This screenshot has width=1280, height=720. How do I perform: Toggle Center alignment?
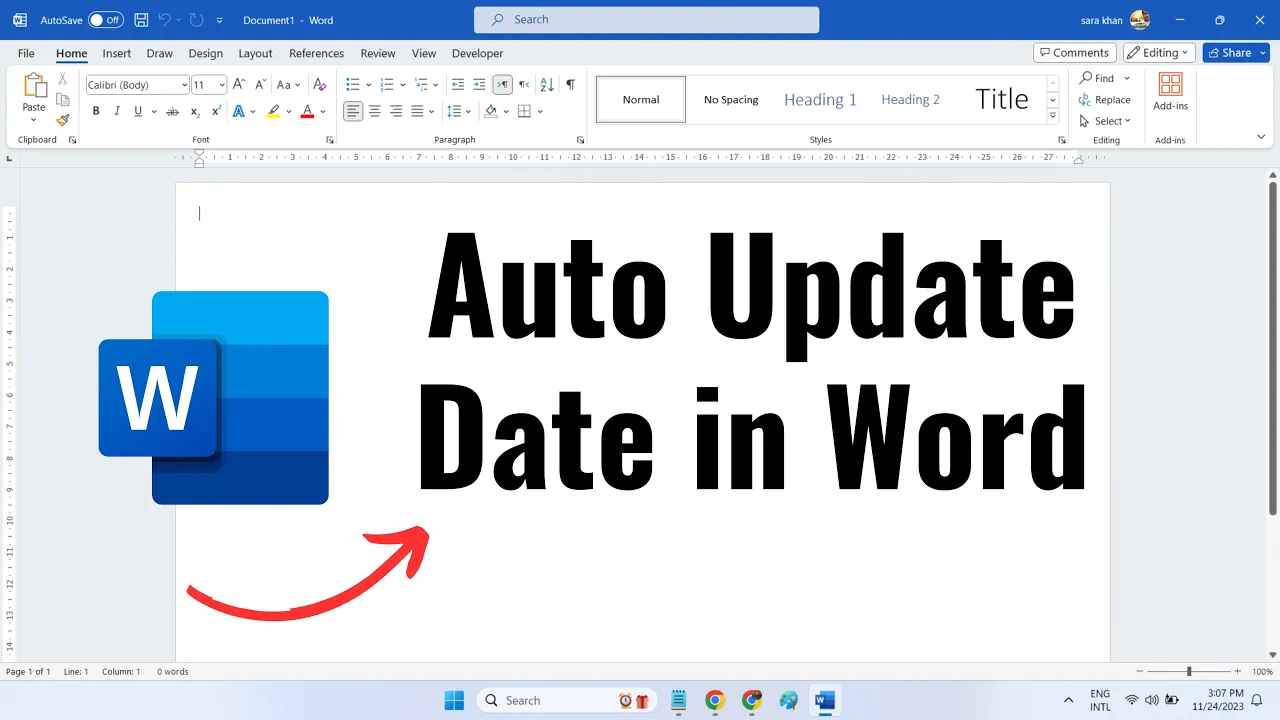click(x=375, y=111)
